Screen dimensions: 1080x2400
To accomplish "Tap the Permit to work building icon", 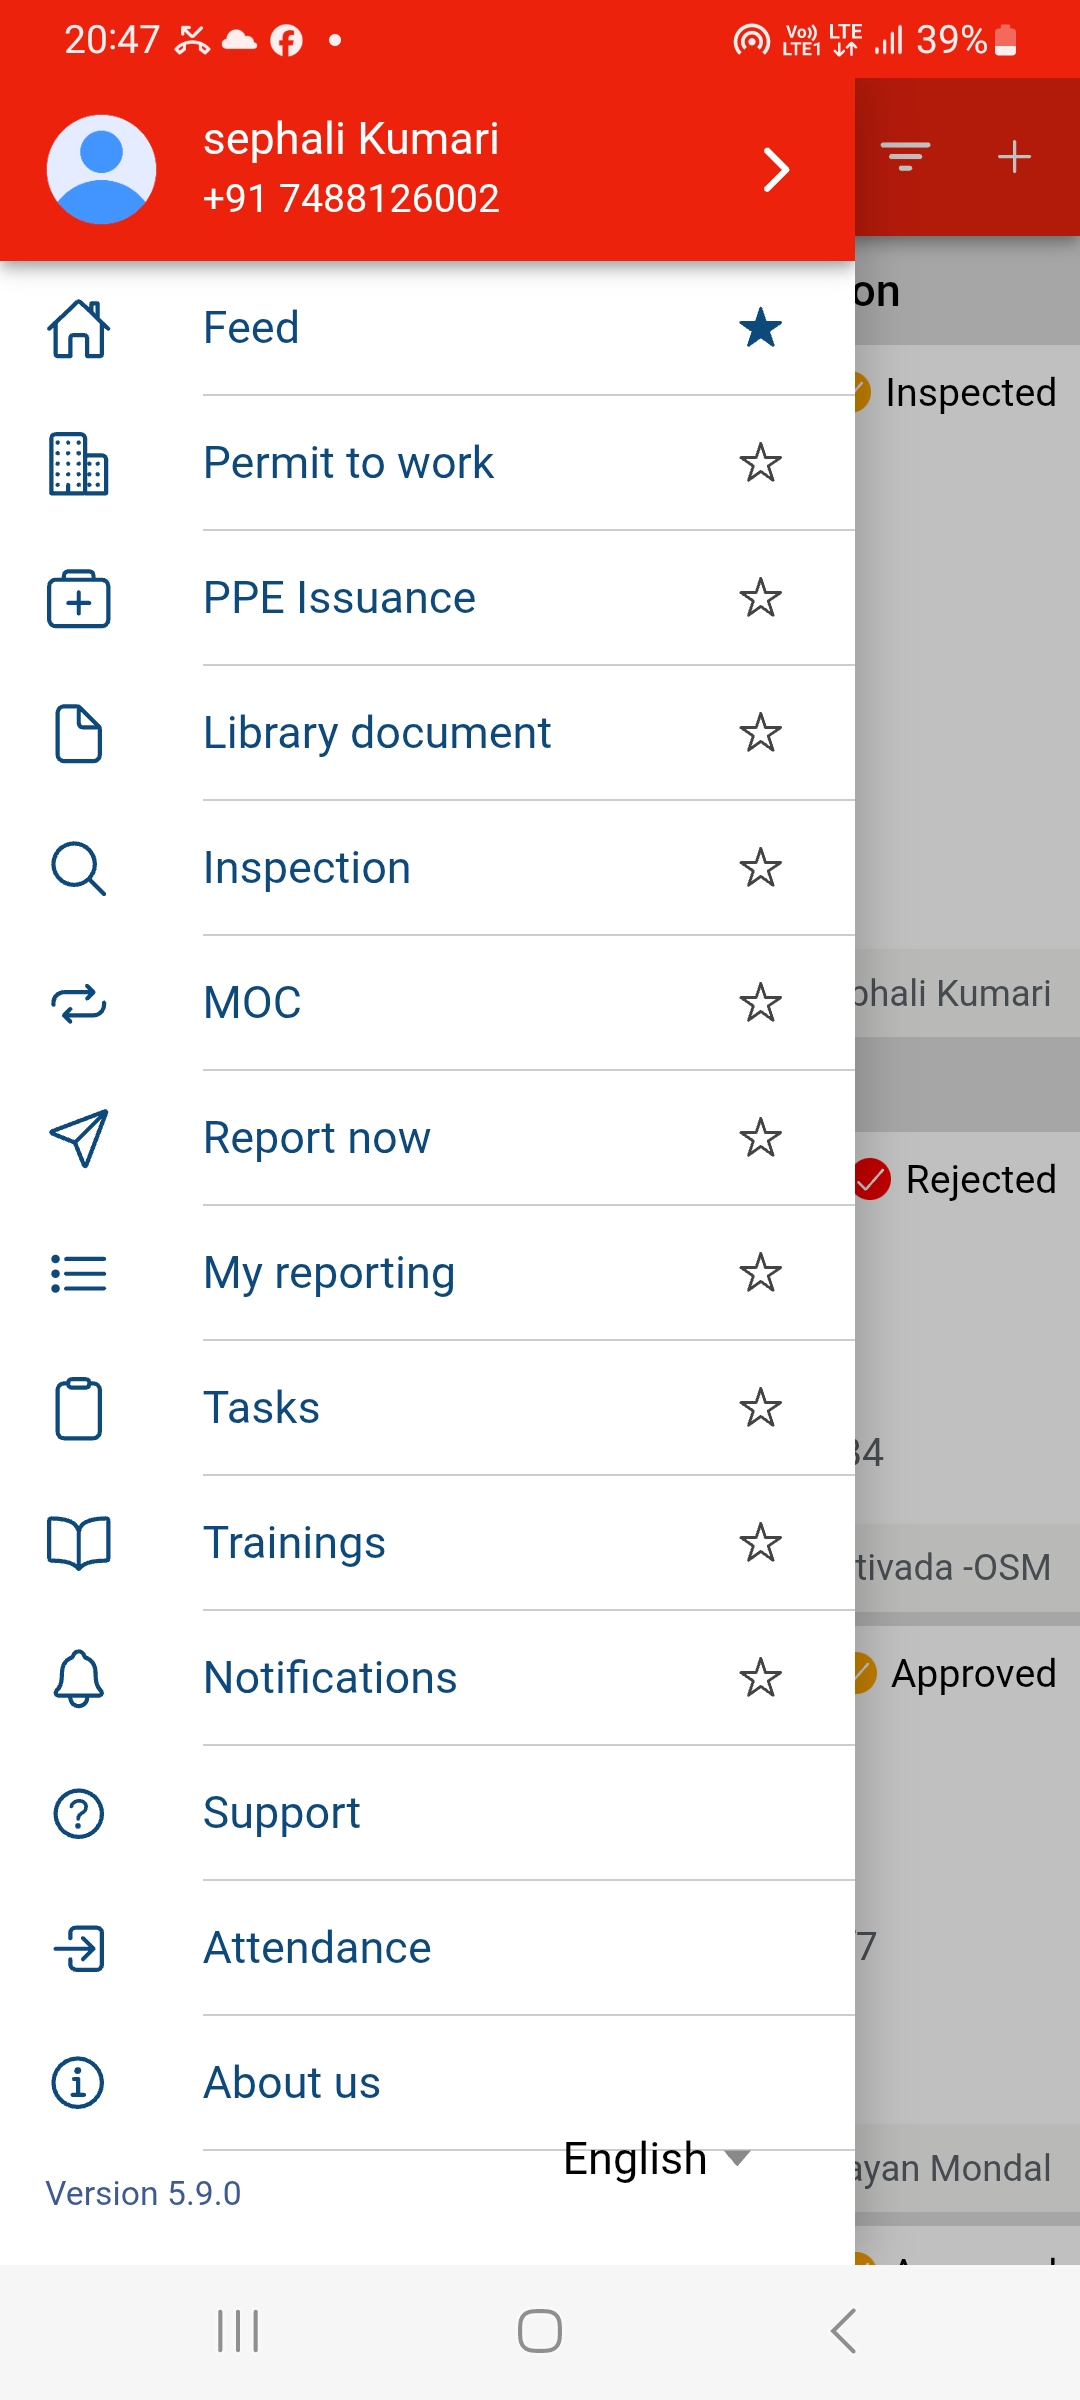I will 78,464.
